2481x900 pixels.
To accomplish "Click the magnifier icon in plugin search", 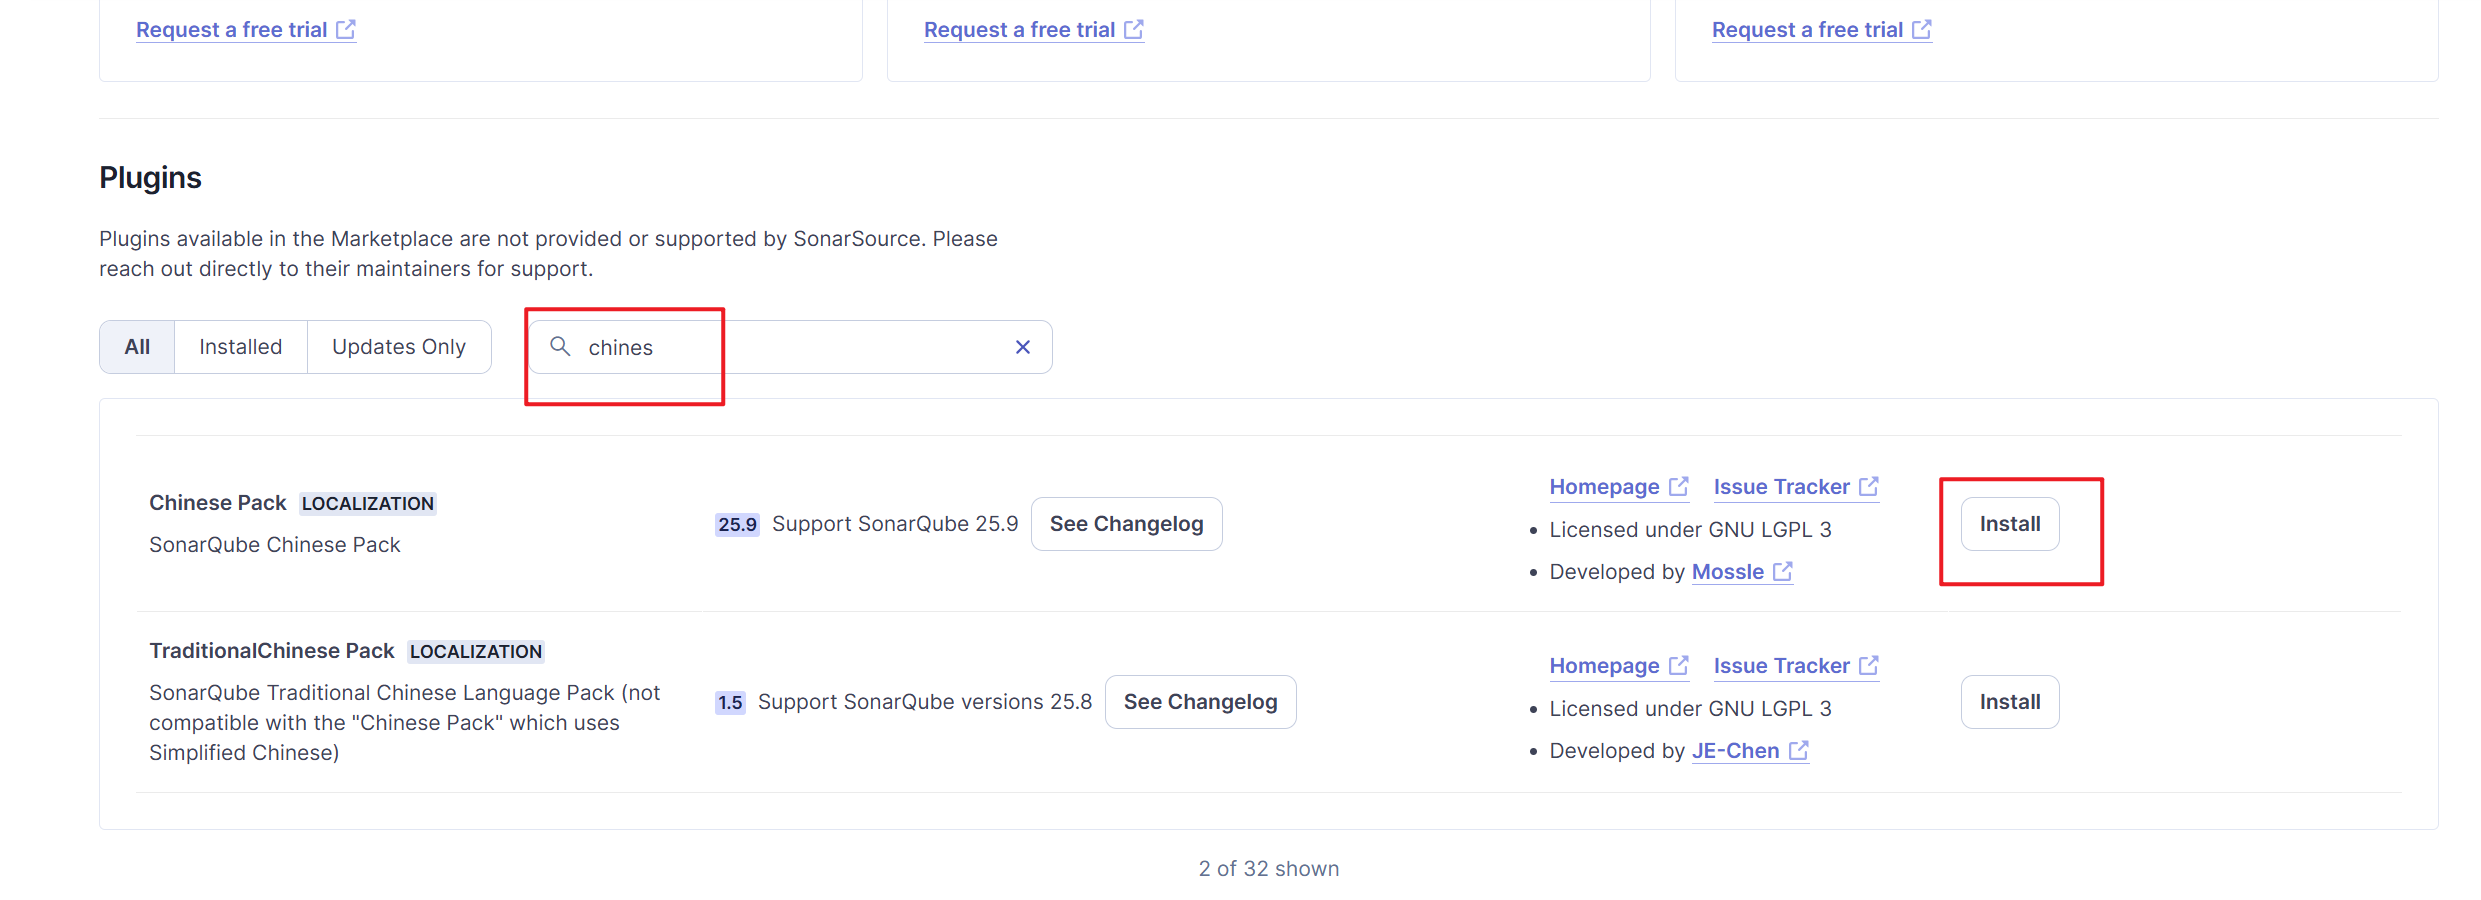I will coord(560,346).
